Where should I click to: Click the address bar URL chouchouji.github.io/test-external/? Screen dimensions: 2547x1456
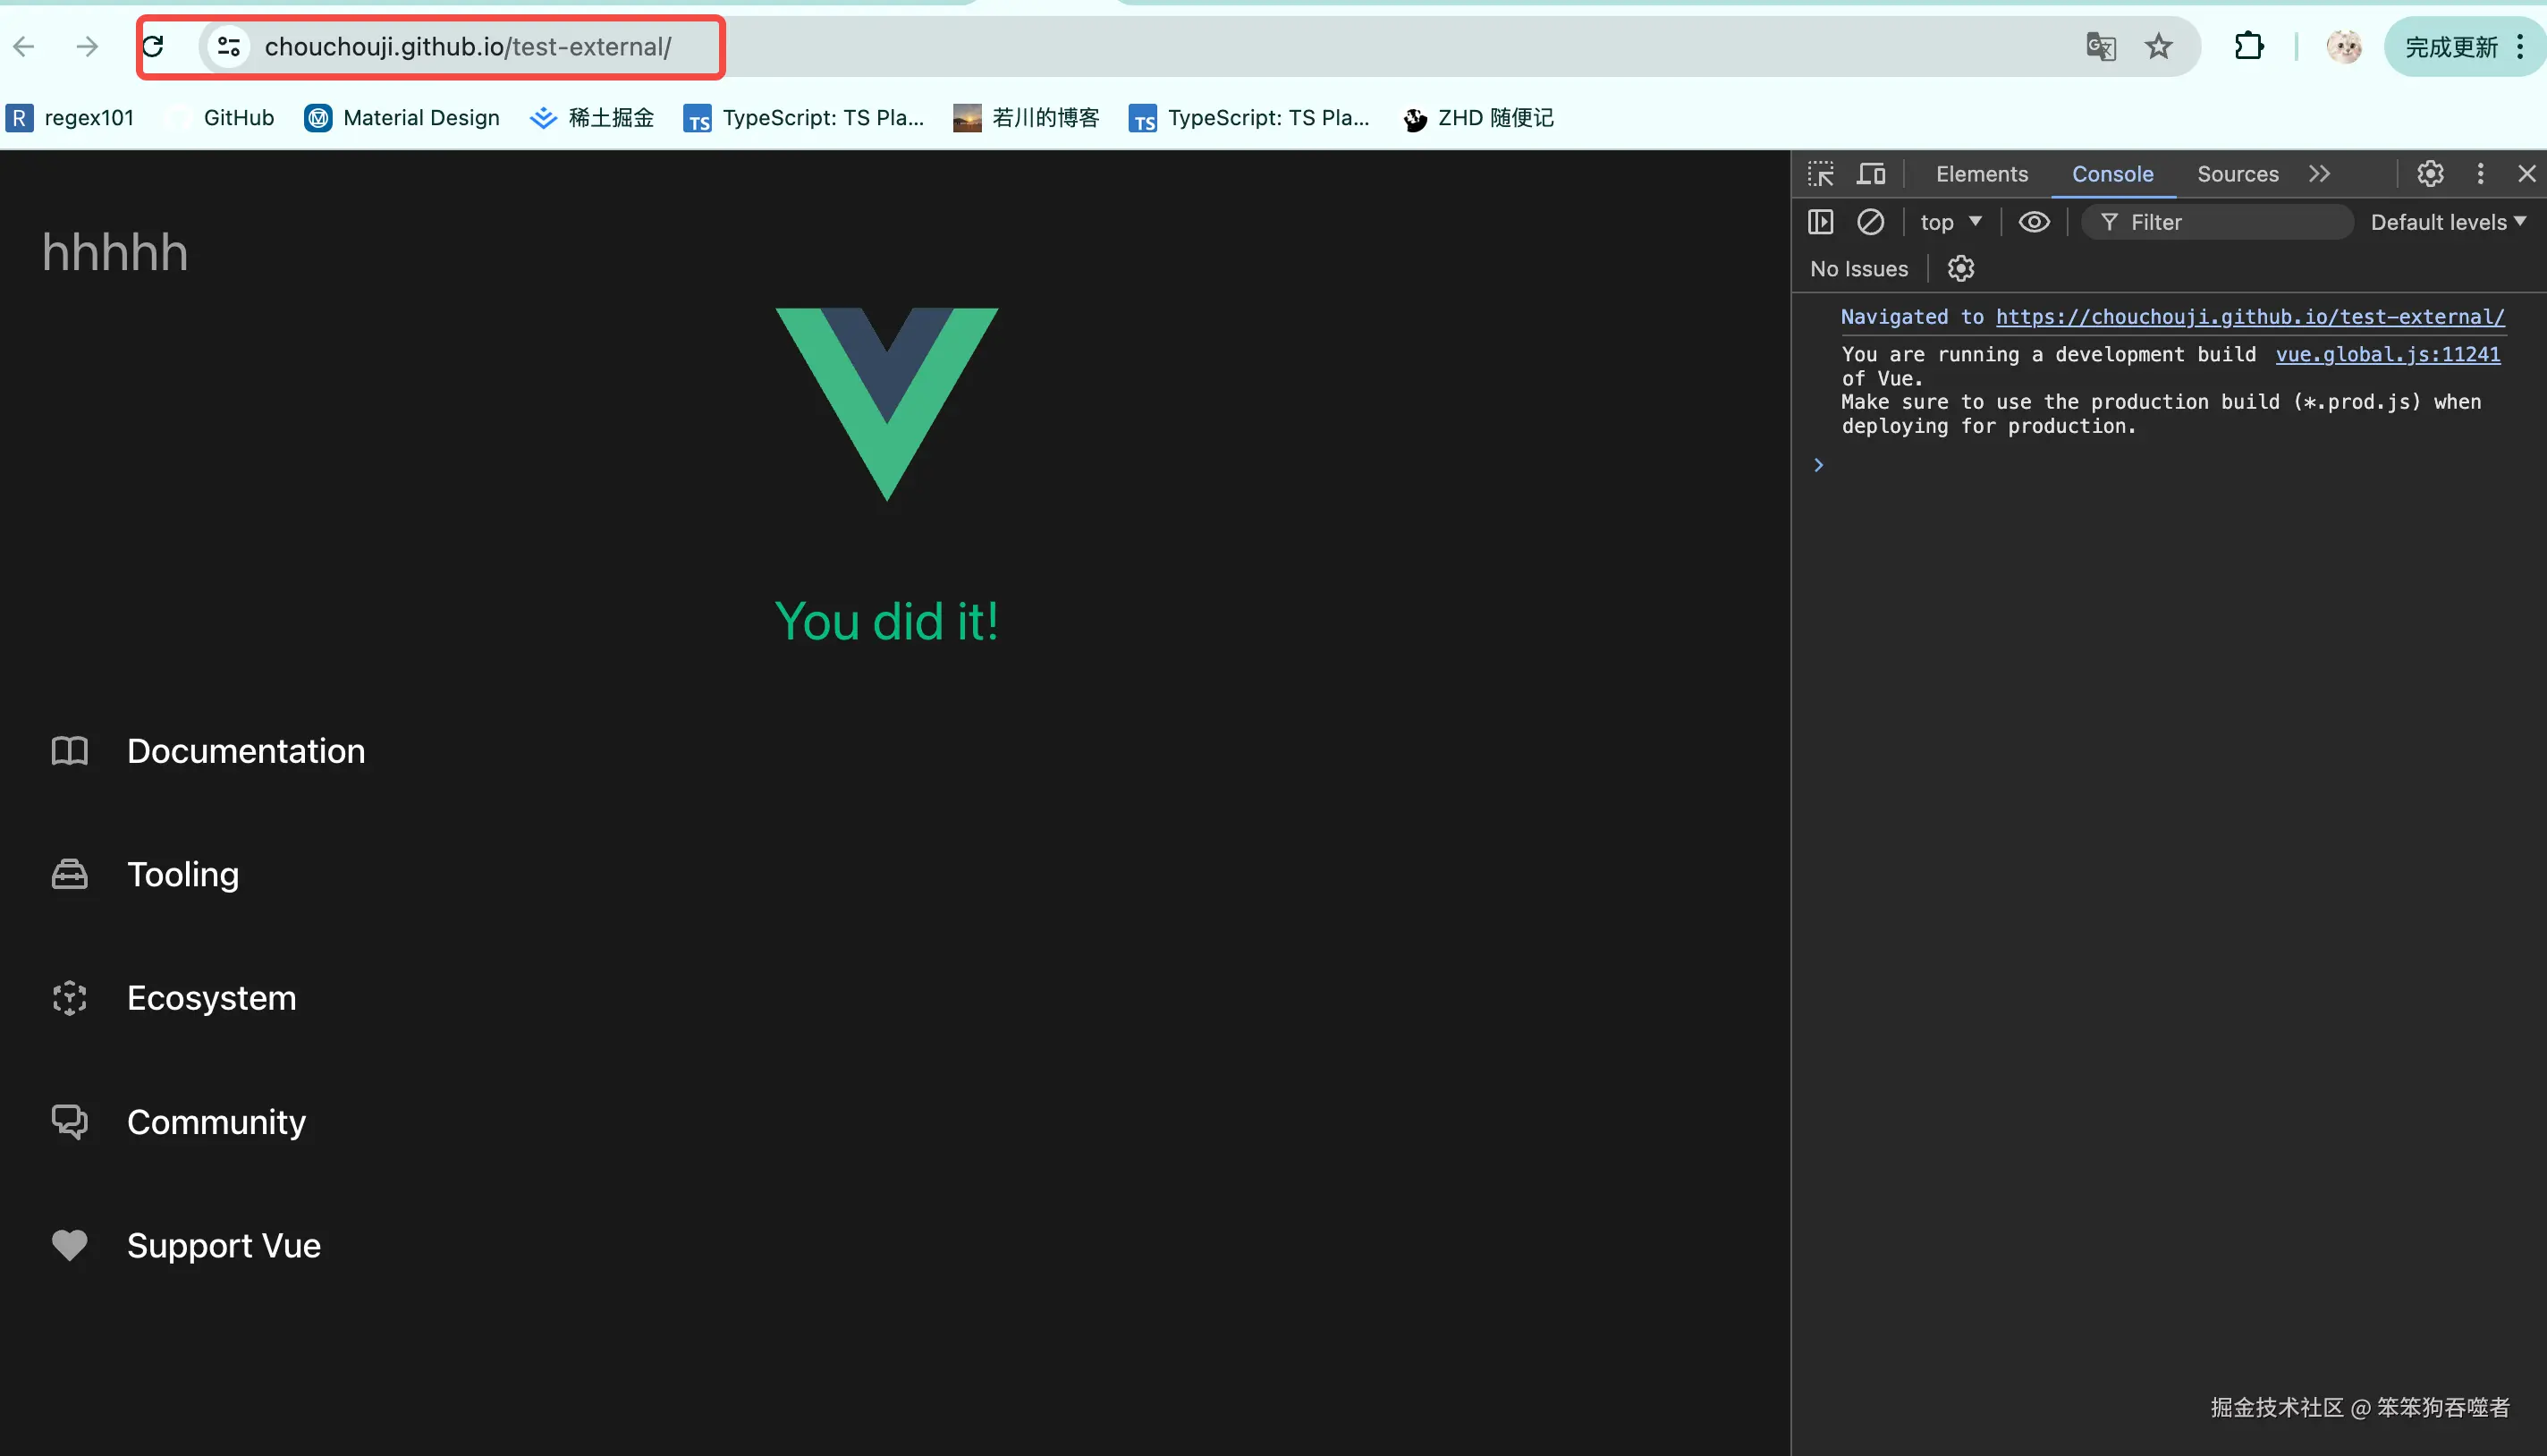pos(468,46)
